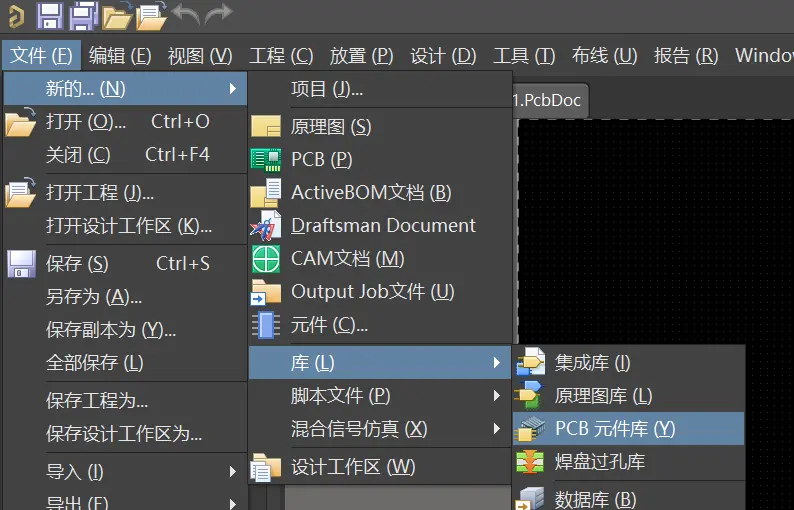The width and height of the screenshot is (794, 510).
Task: Click the floppy icon beside 保存 (S)
Action: pos(21,264)
